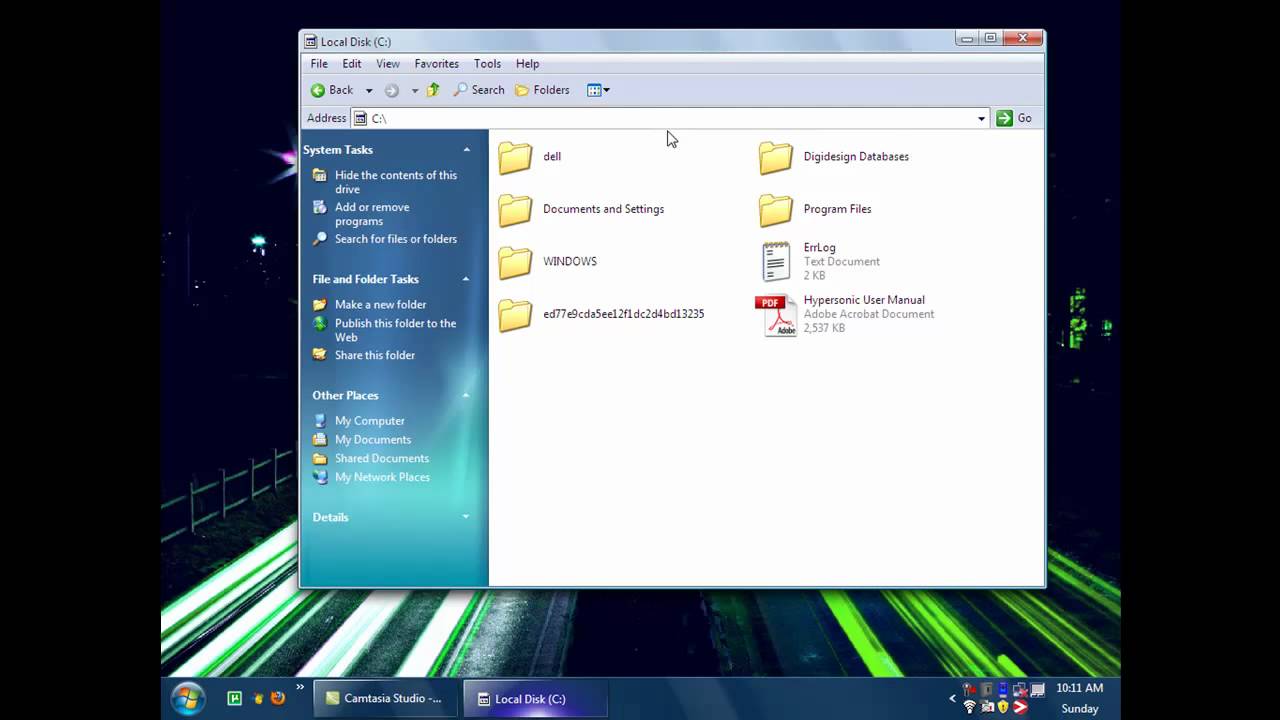Click the taskbar clock showing 10:11 AM

pyautogui.click(x=1080, y=688)
